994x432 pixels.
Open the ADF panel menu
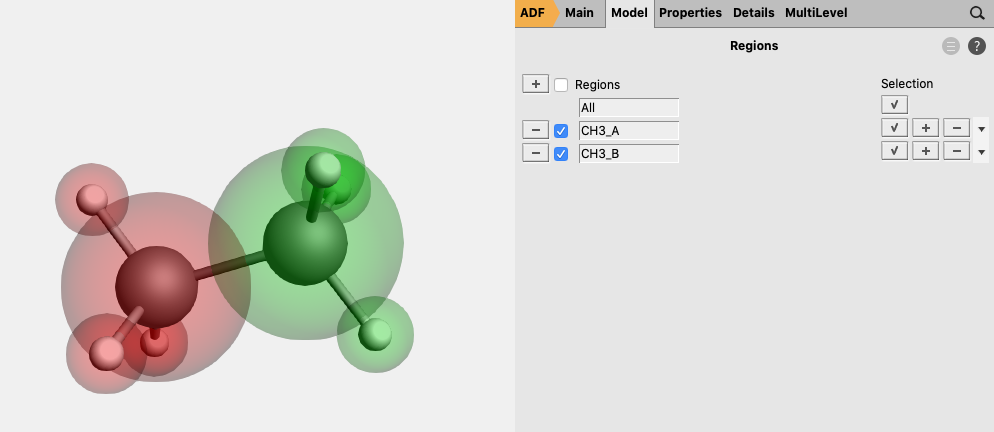533,13
